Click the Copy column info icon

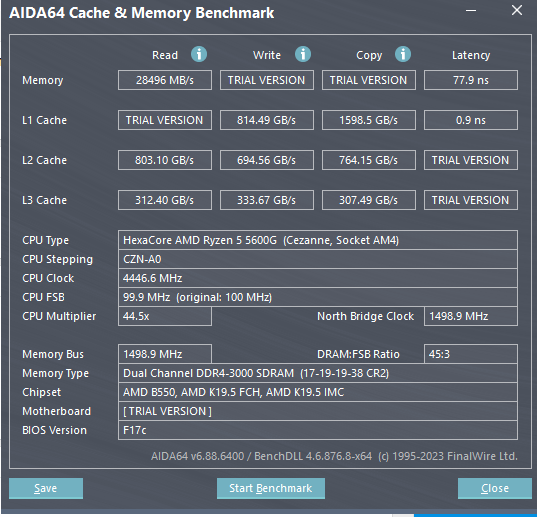tap(403, 54)
